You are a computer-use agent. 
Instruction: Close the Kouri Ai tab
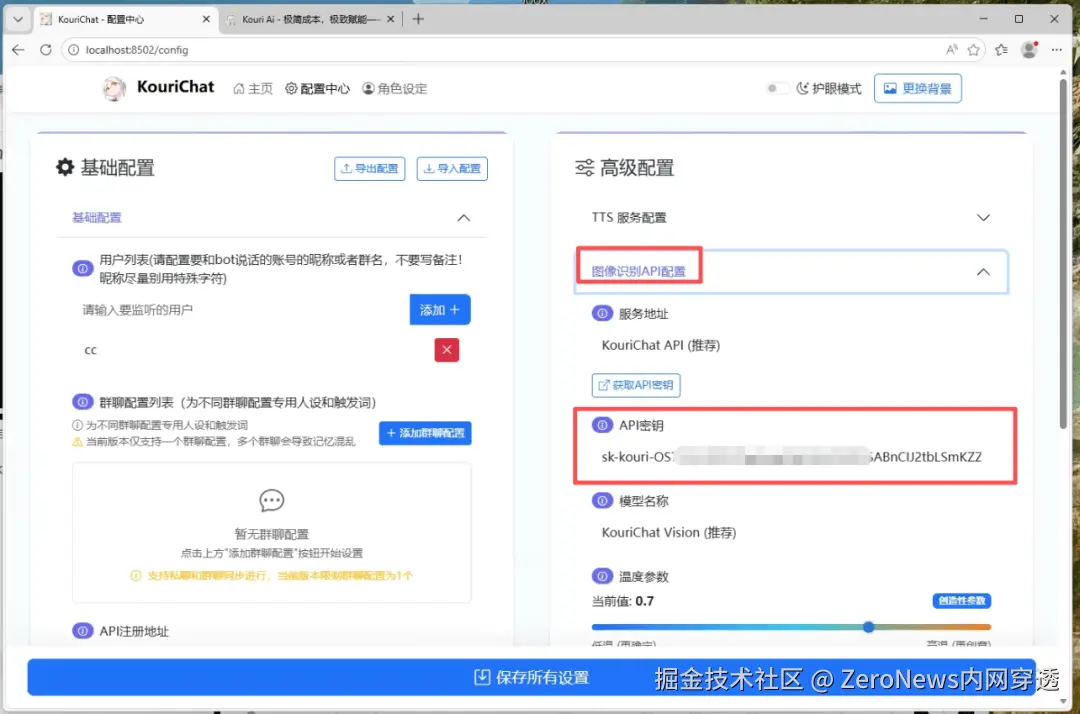coord(391,19)
